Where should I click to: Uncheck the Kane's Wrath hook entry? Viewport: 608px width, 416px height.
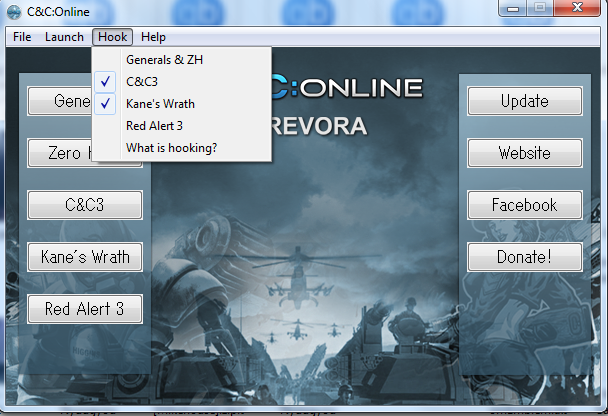181,104
